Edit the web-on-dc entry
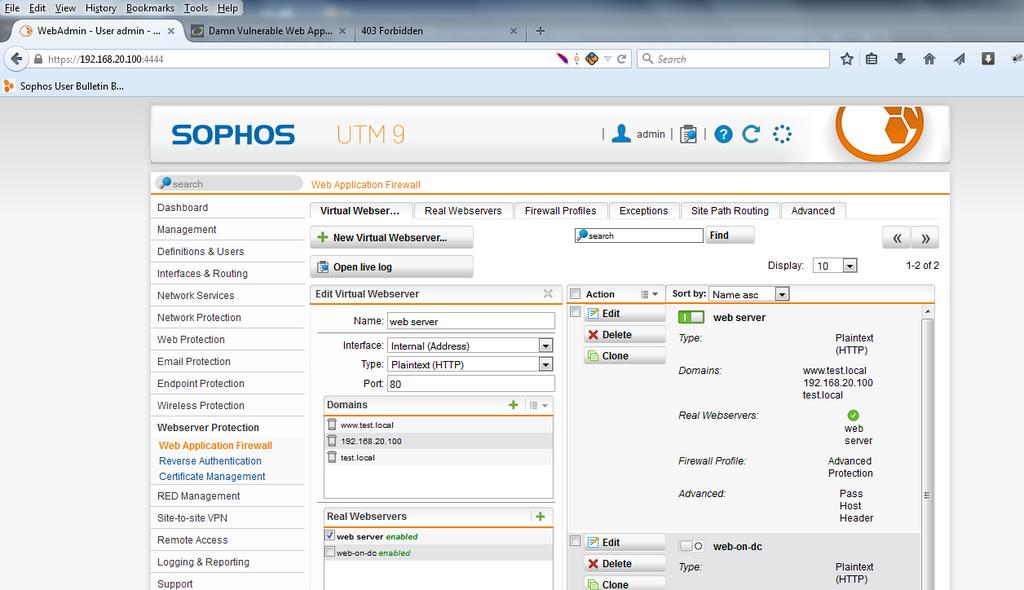Screen dimensions: 1024x590 pos(624,542)
